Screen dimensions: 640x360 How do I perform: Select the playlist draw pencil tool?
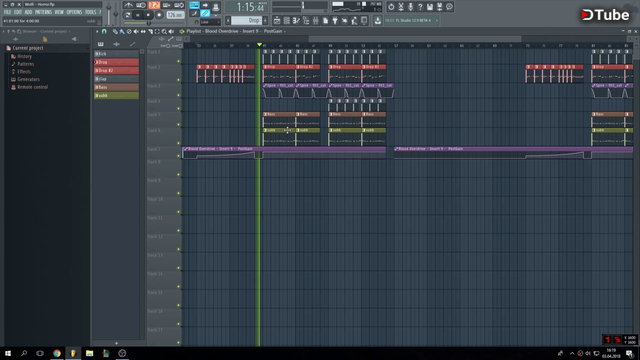point(116,31)
